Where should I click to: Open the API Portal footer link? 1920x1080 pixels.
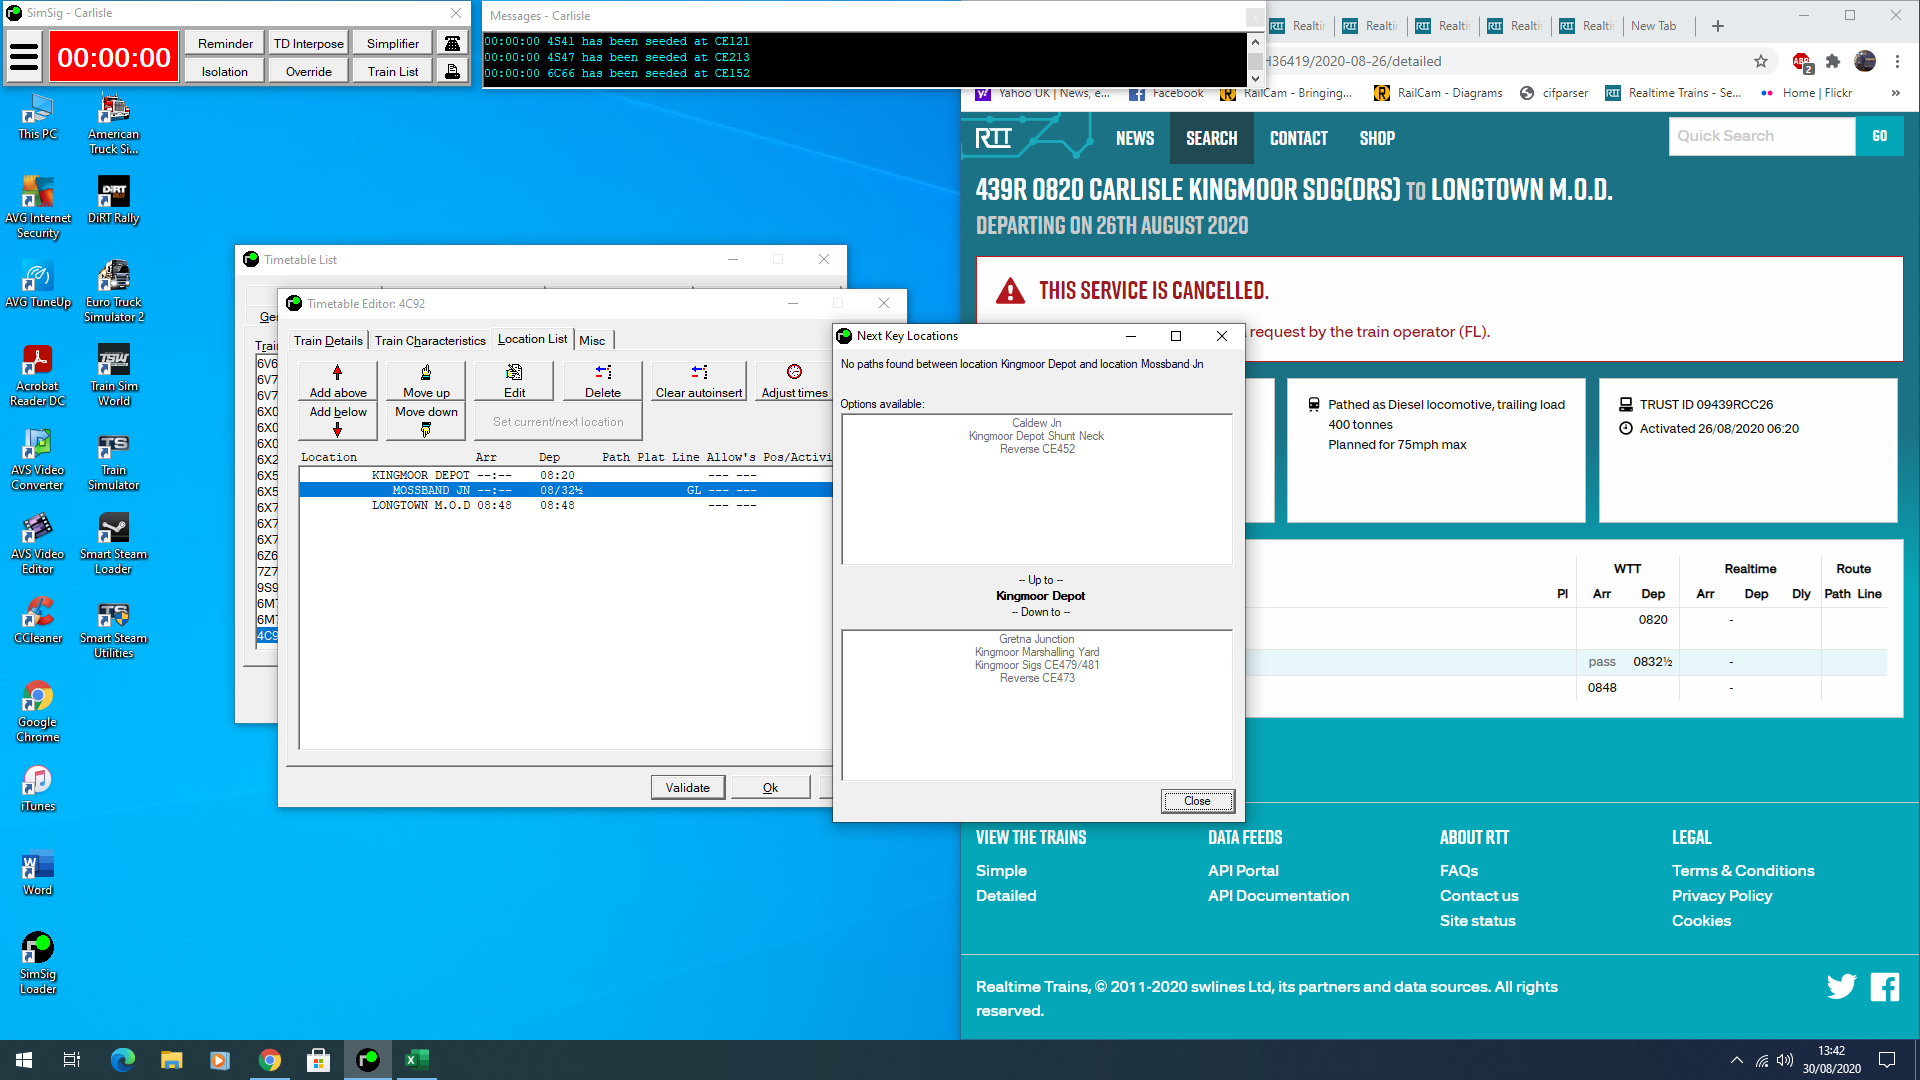[1243, 871]
